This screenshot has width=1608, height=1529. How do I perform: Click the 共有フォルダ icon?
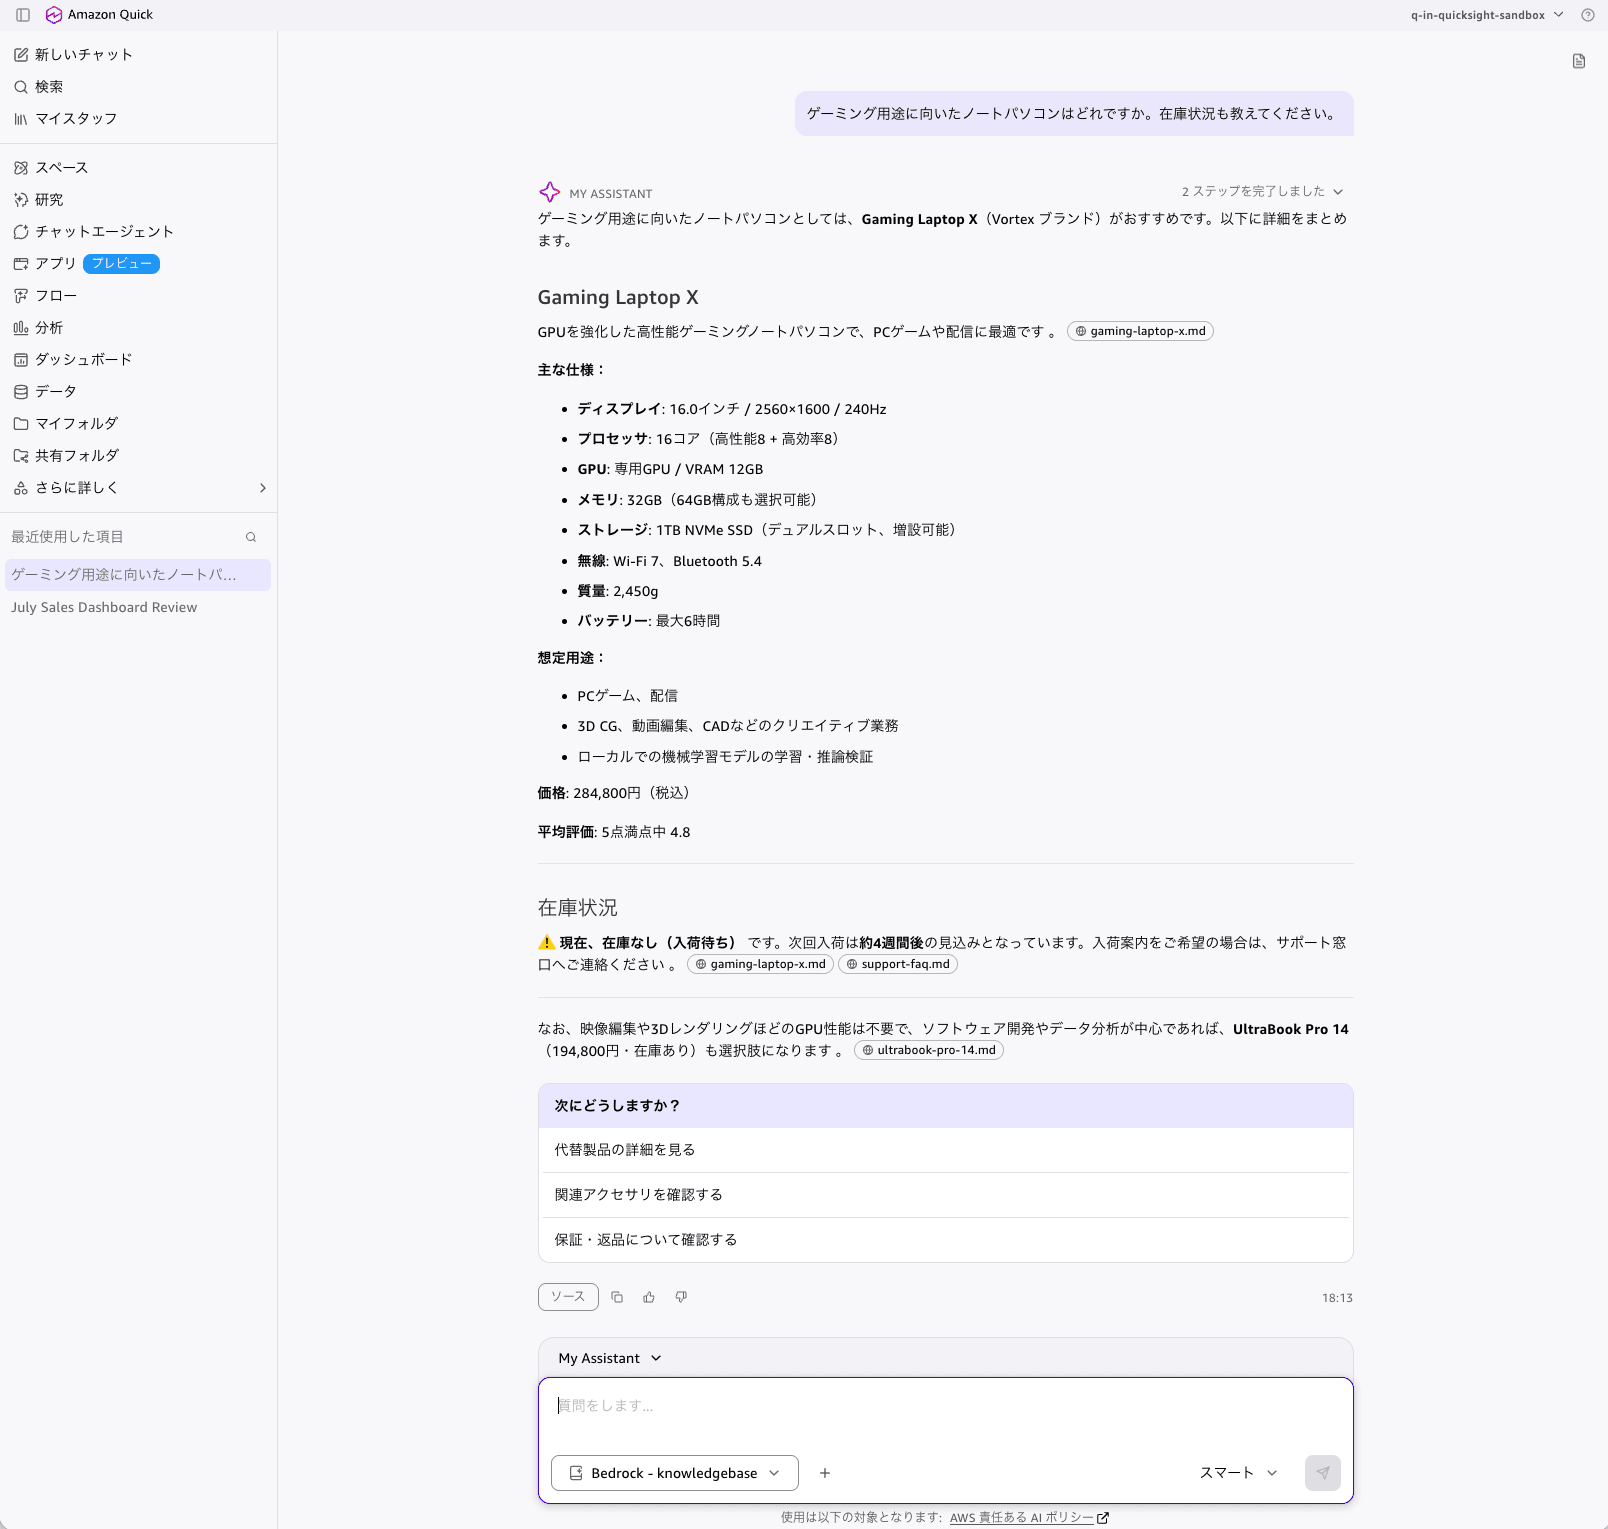click(21, 456)
